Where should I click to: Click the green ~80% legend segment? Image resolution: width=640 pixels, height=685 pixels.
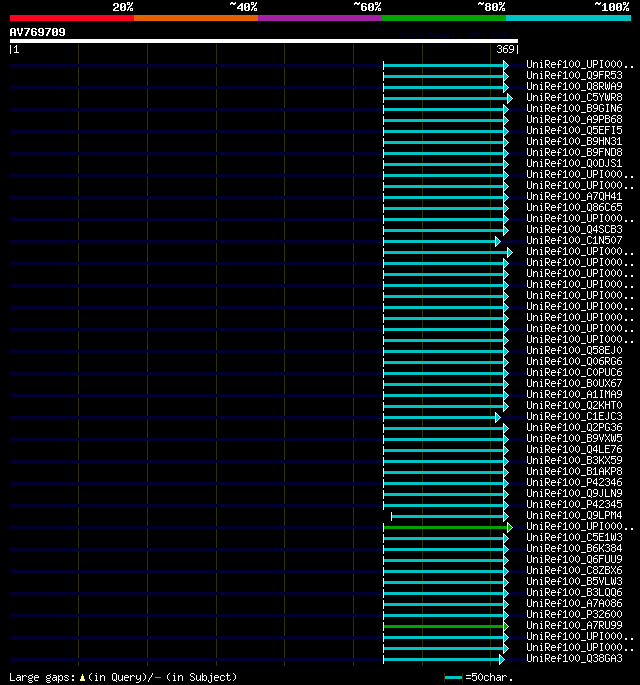[444, 18]
